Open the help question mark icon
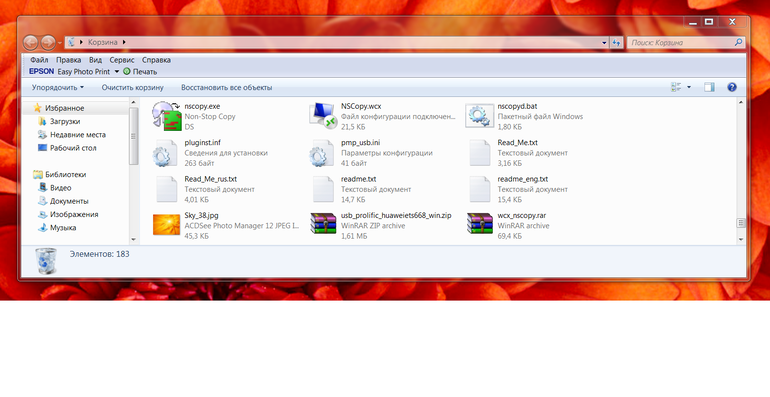Image resolution: width=770 pixels, height=397 pixels. [x=732, y=87]
